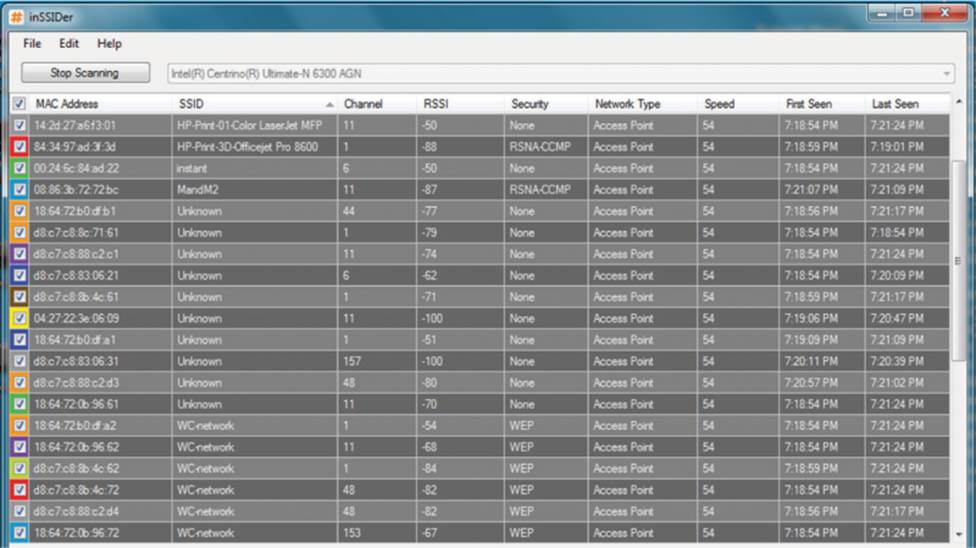Uncheck the green checkbox for the instant network

click(20, 169)
